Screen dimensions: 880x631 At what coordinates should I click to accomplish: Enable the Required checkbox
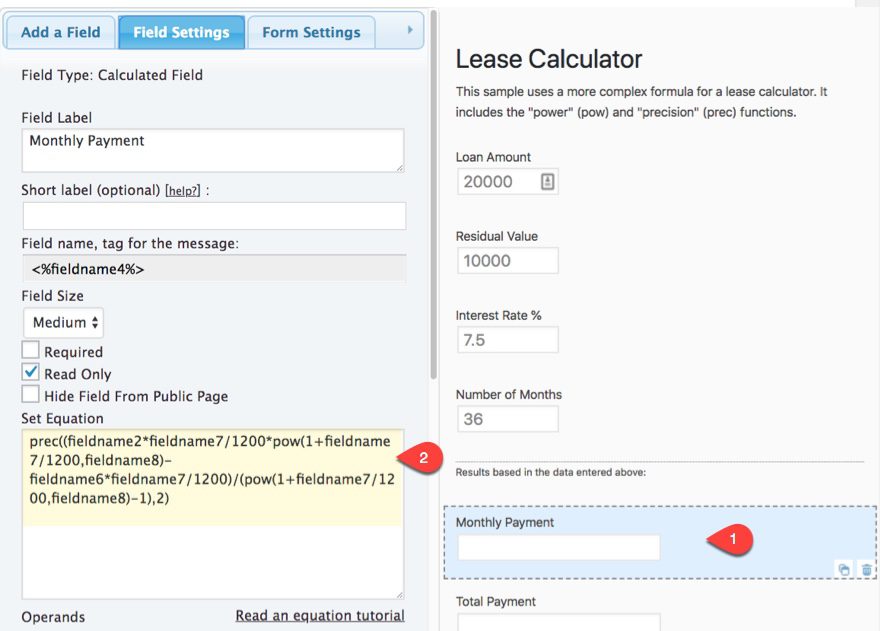click(30, 351)
